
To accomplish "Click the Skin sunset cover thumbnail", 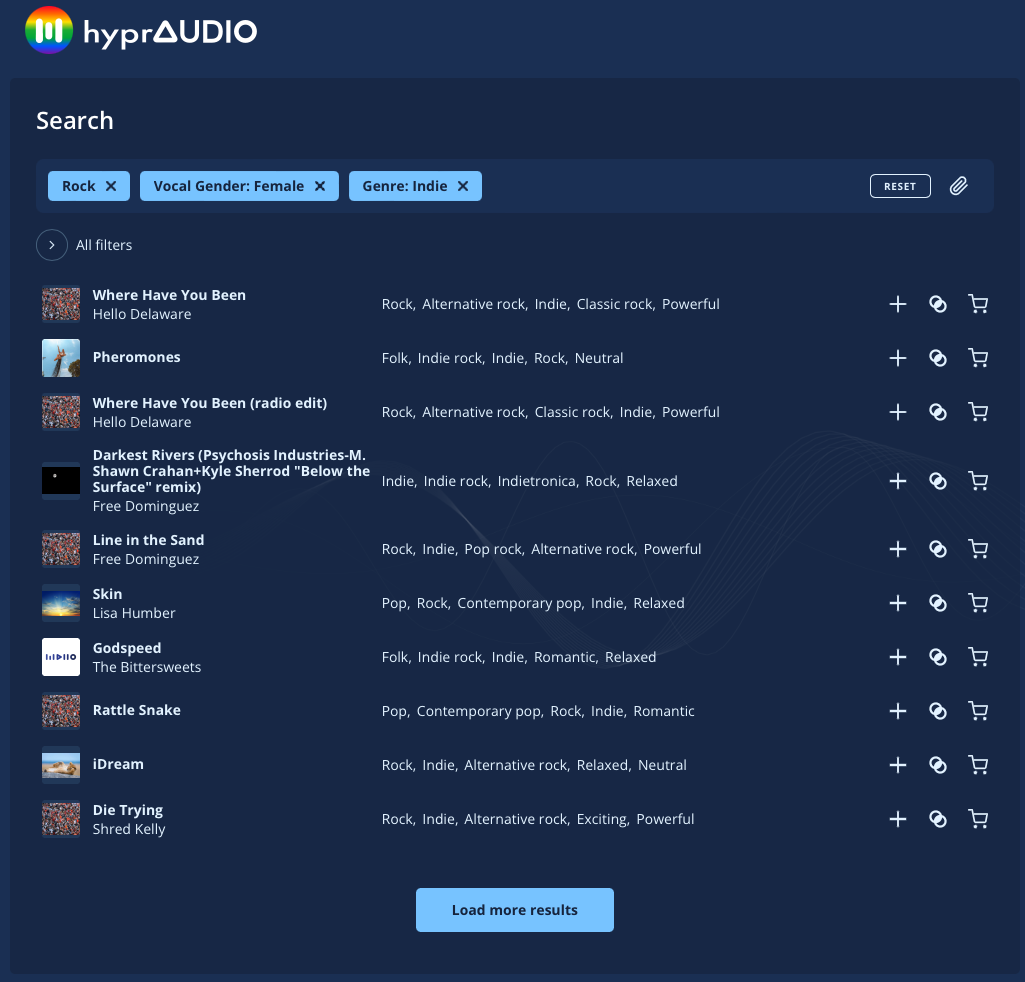I will tap(61, 603).
